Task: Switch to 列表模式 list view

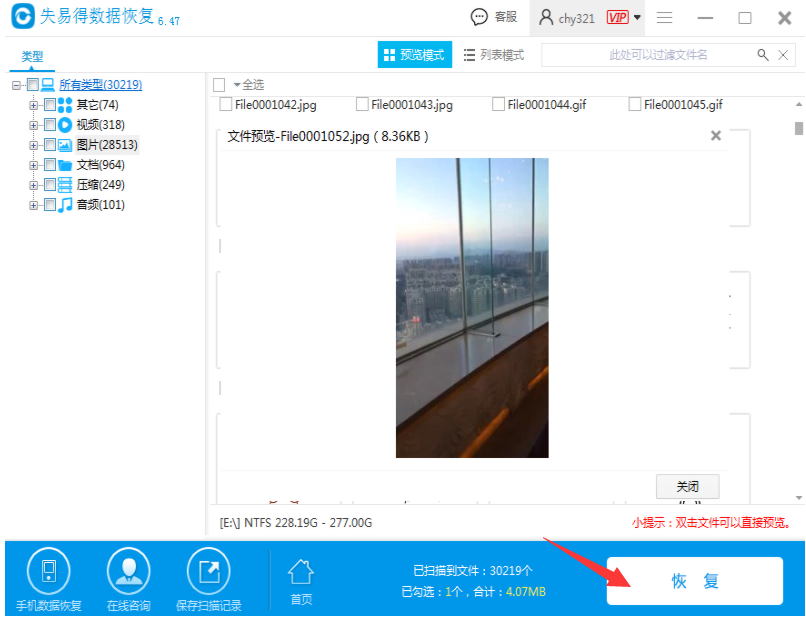Action: click(x=494, y=55)
